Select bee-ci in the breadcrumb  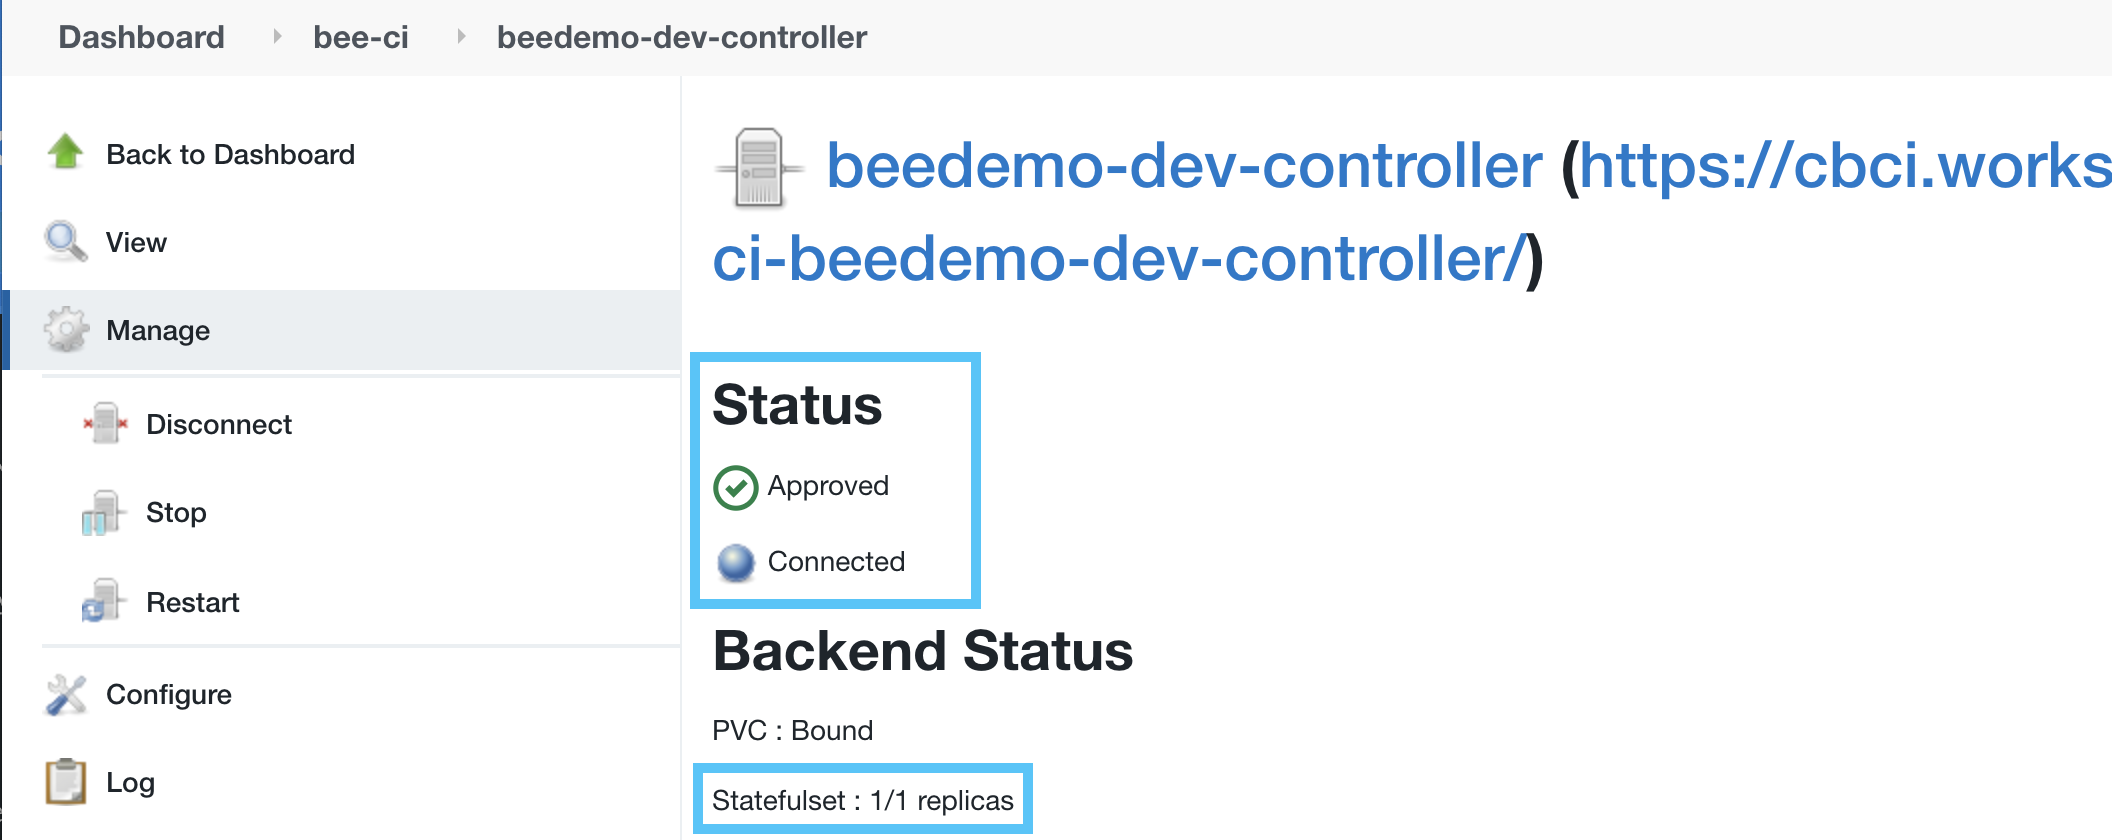point(361,36)
